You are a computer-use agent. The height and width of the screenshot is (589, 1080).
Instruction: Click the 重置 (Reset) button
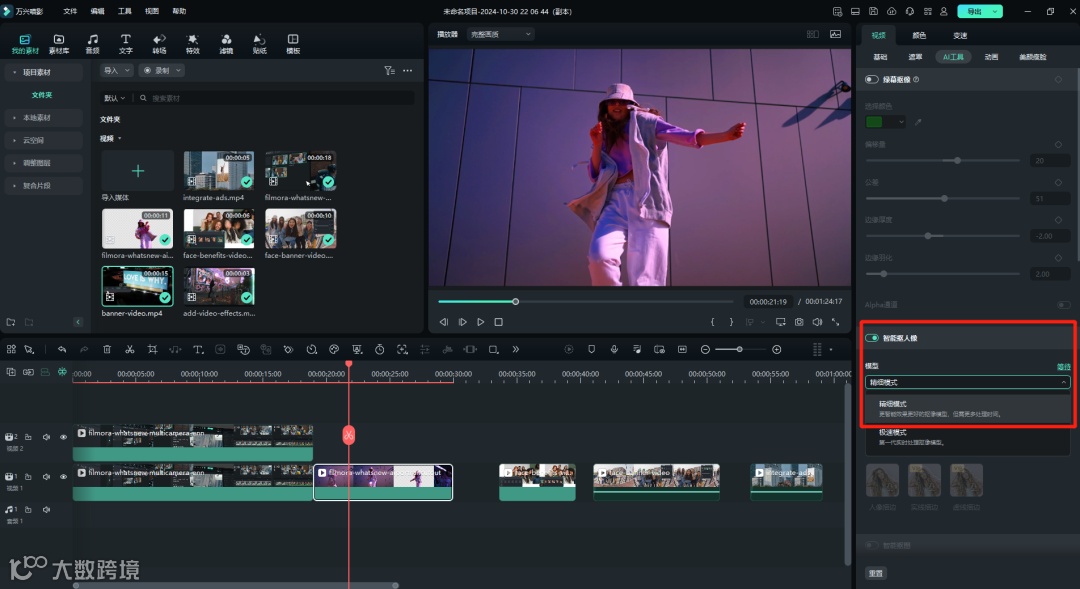pos(876,574)
